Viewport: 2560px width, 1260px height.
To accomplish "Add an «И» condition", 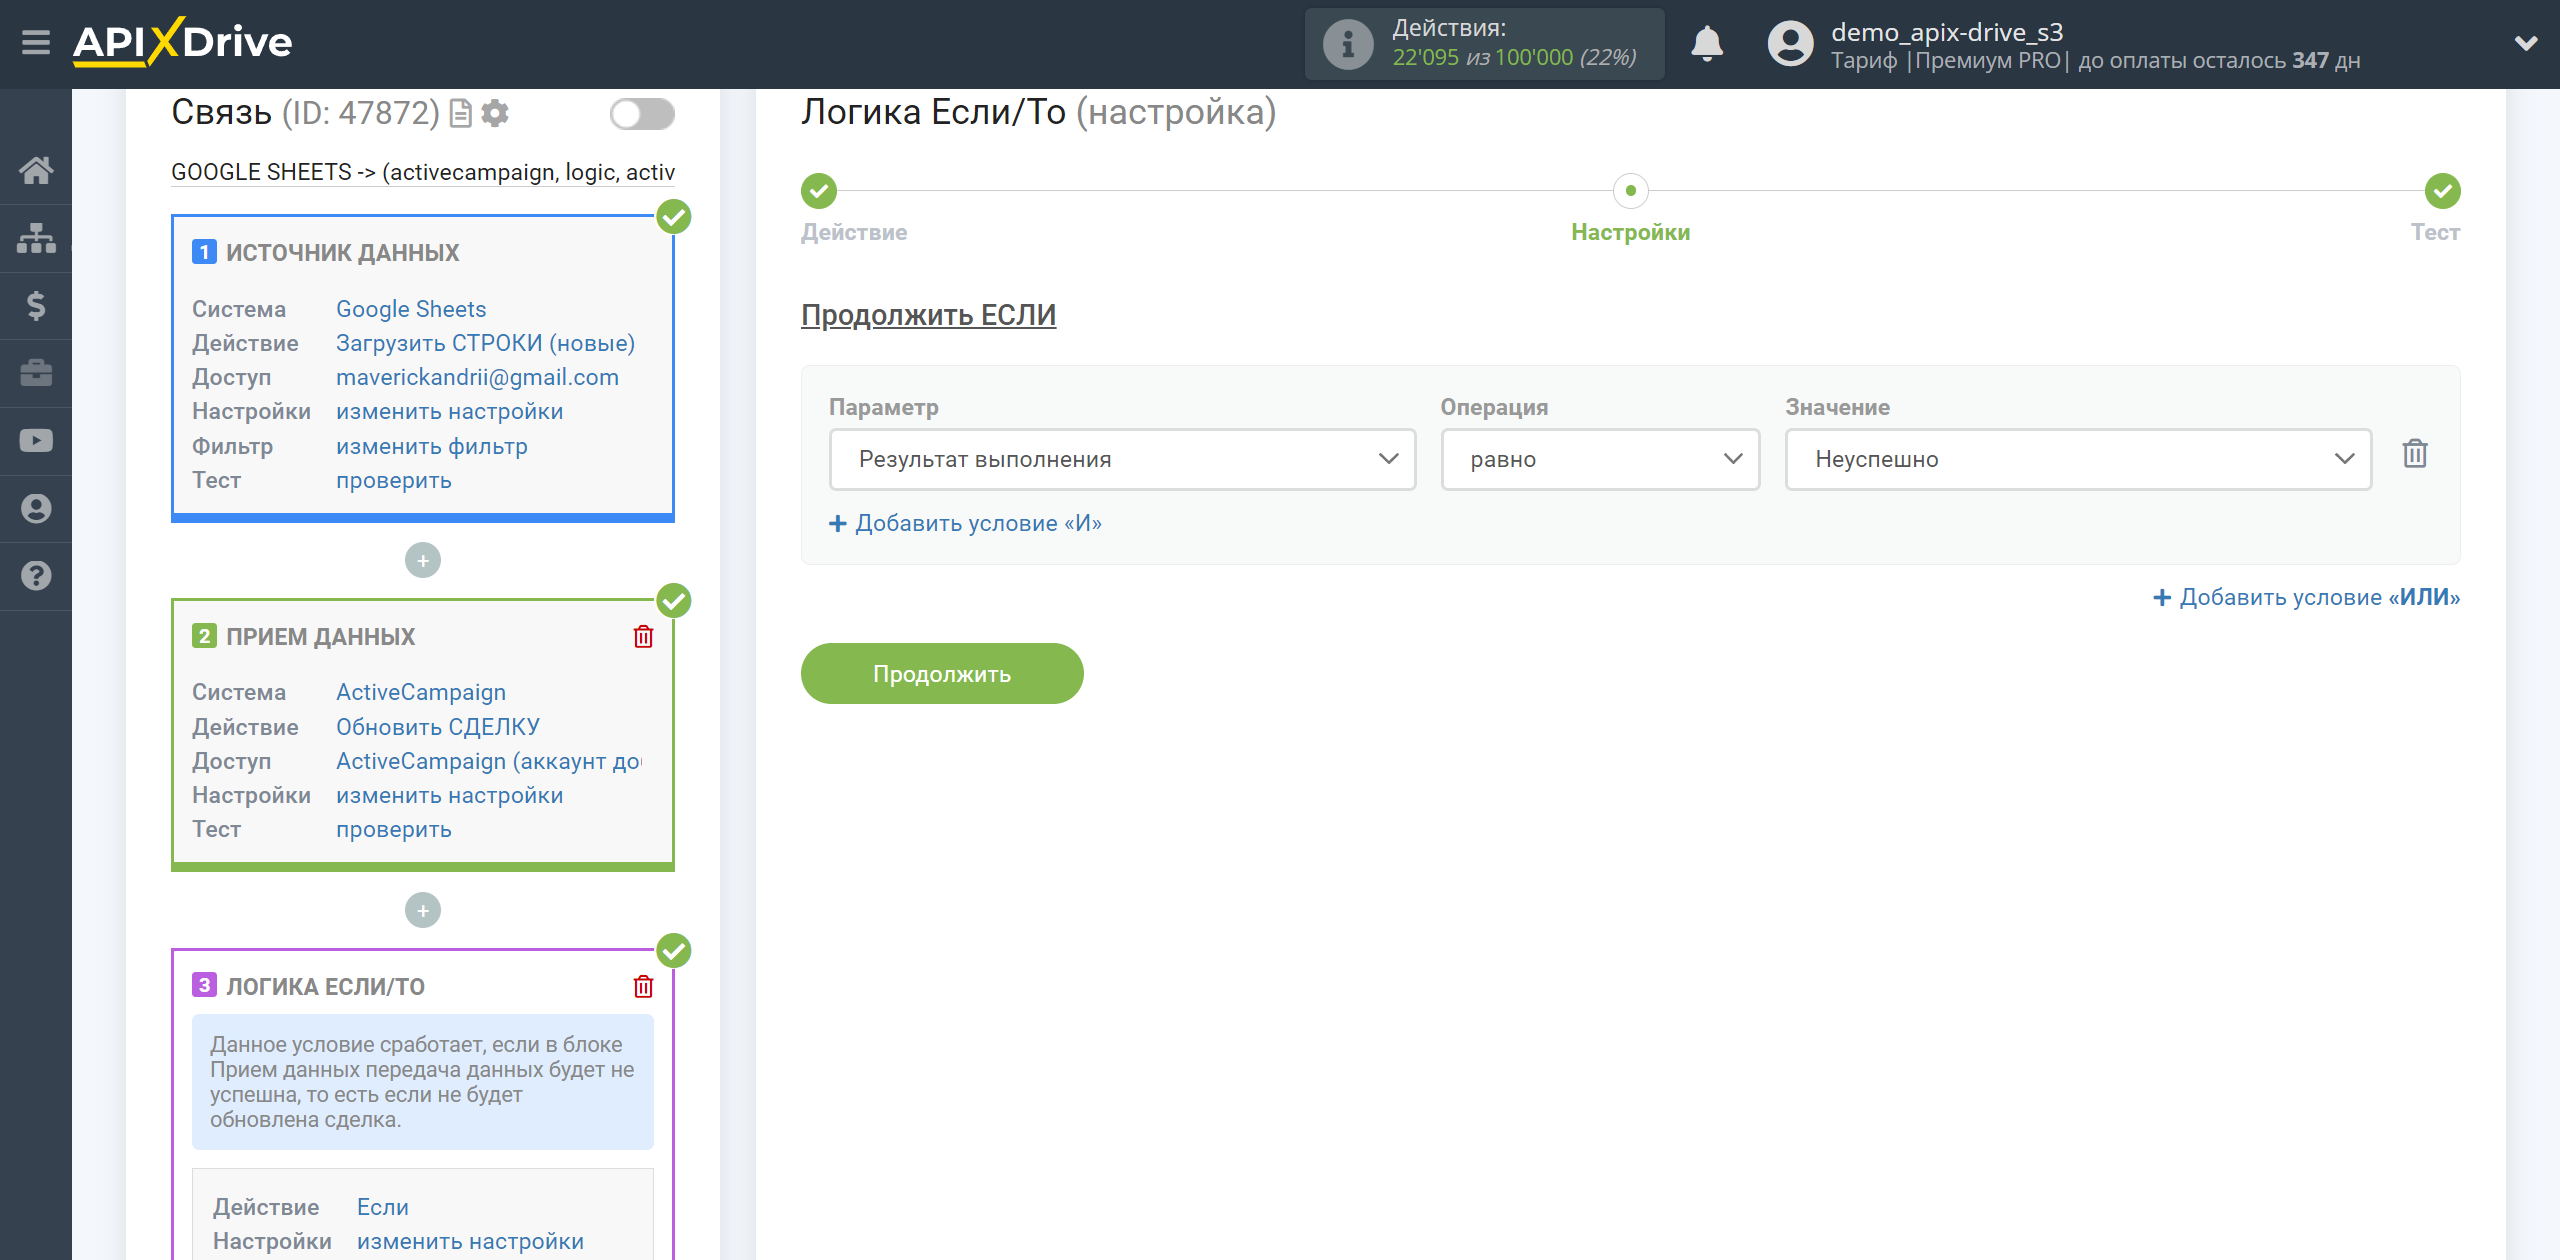I will click(966, 524).
